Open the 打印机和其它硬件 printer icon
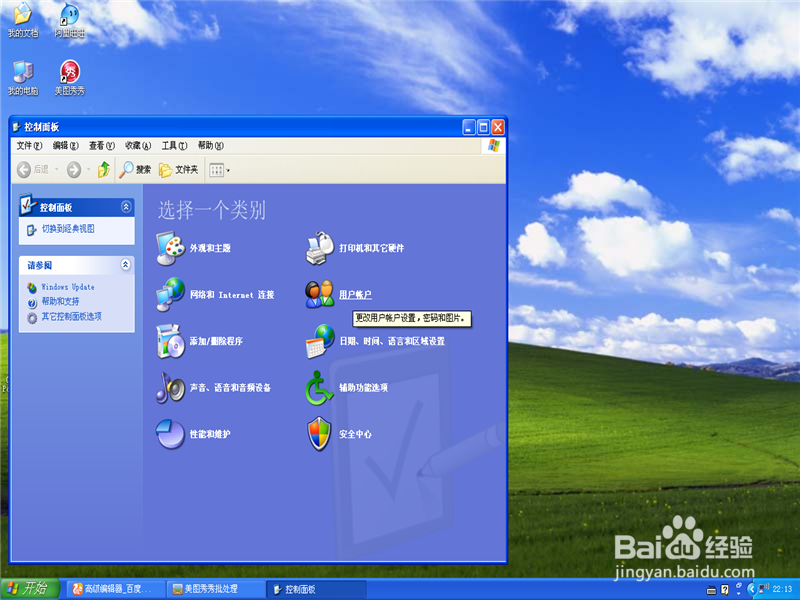This screenshot has height=600, width=800. [x=319, y=248]
